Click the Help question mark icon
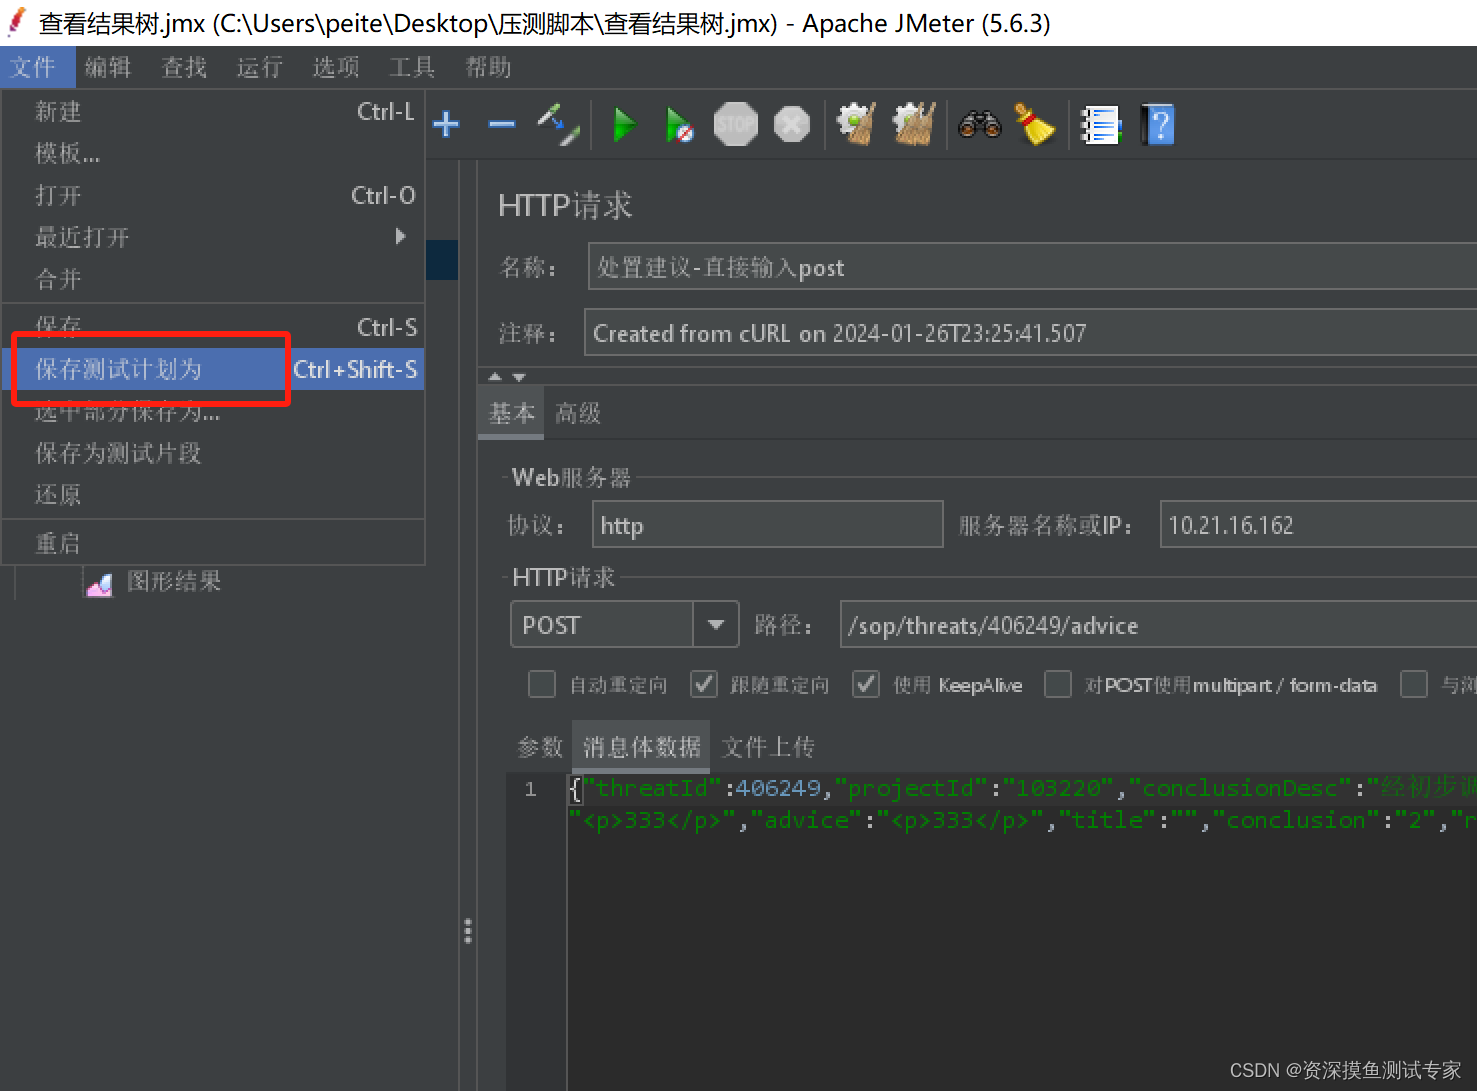Viewport: 1477px width, 1091px height. (1158, 125)
